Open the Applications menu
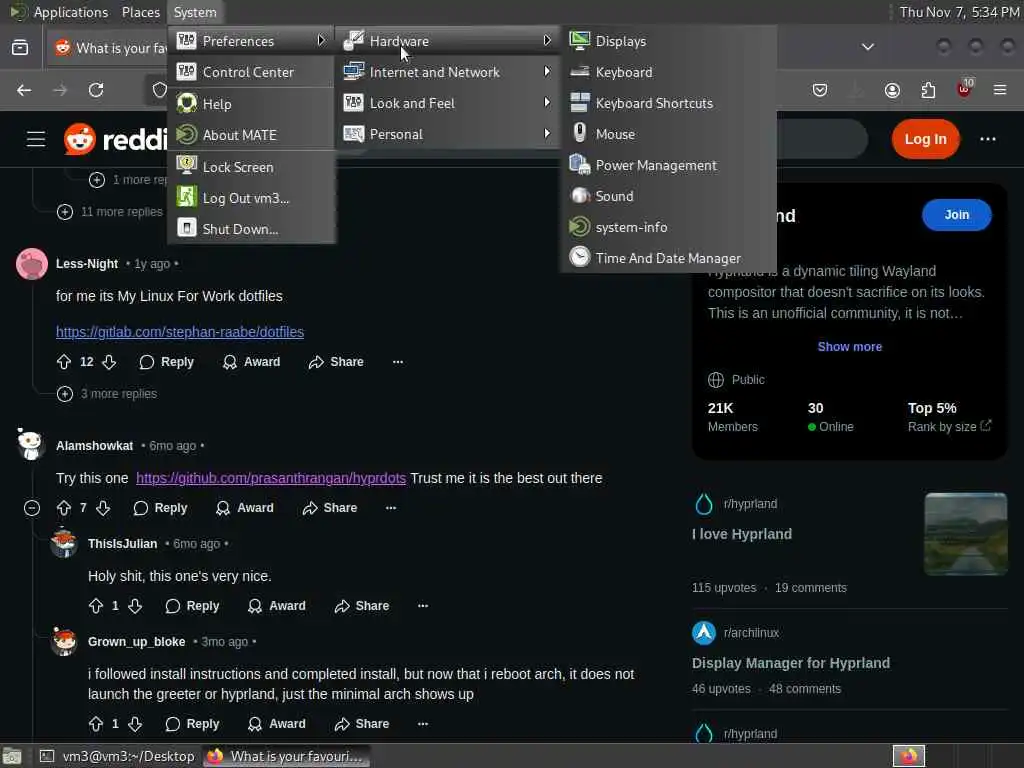This screenshot has height=768, width=1024. [59, 12]
